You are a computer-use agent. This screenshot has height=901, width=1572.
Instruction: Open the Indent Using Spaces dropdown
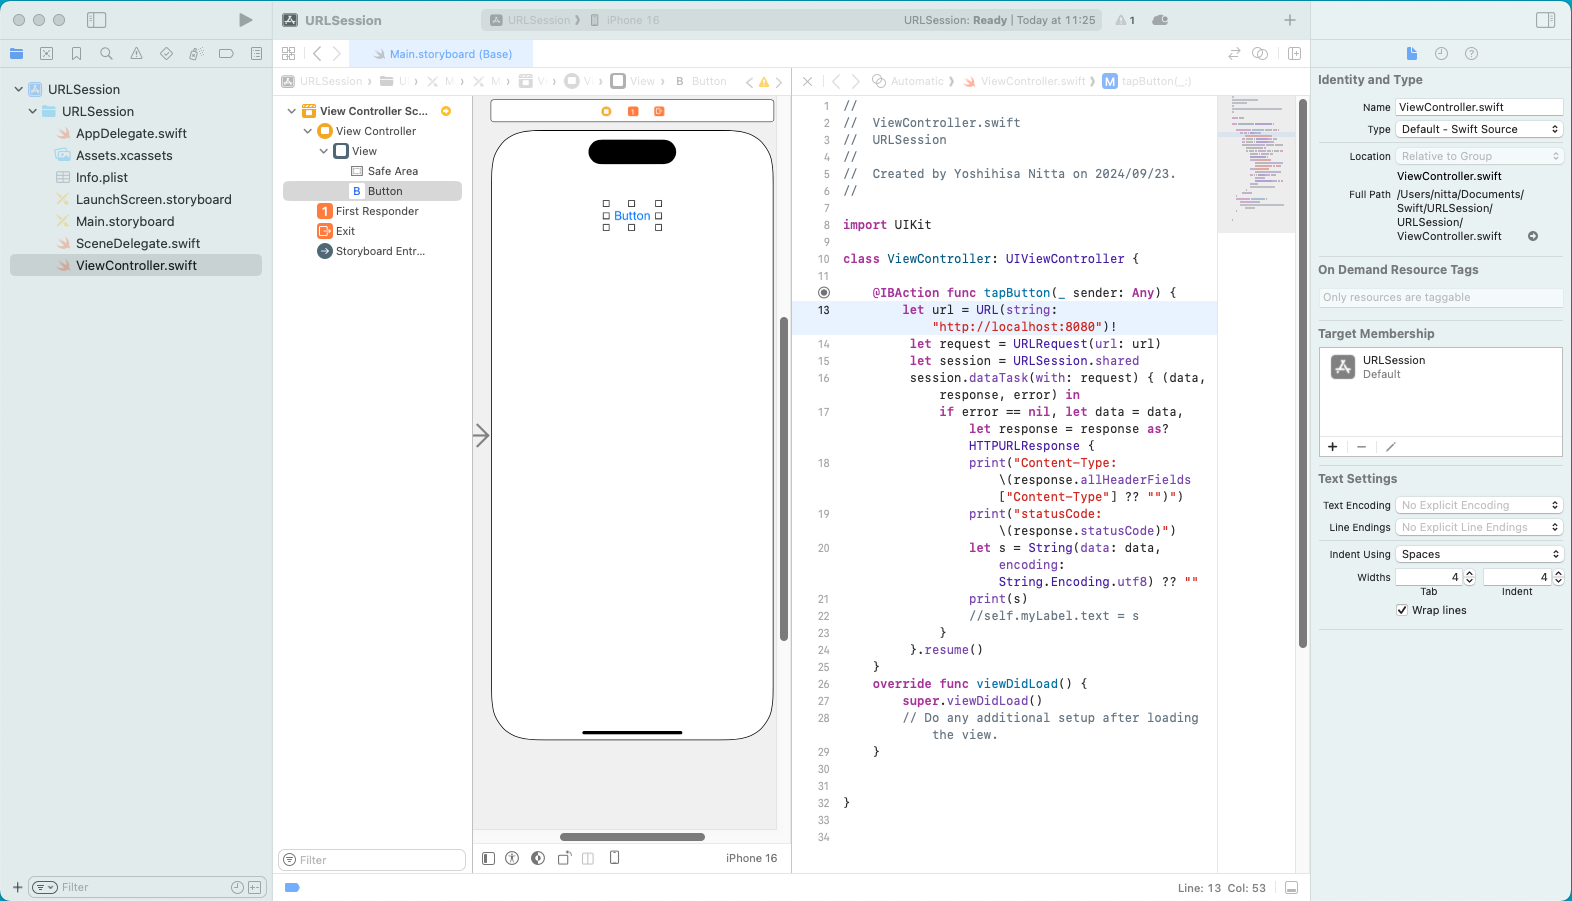tap(1479, 554)
